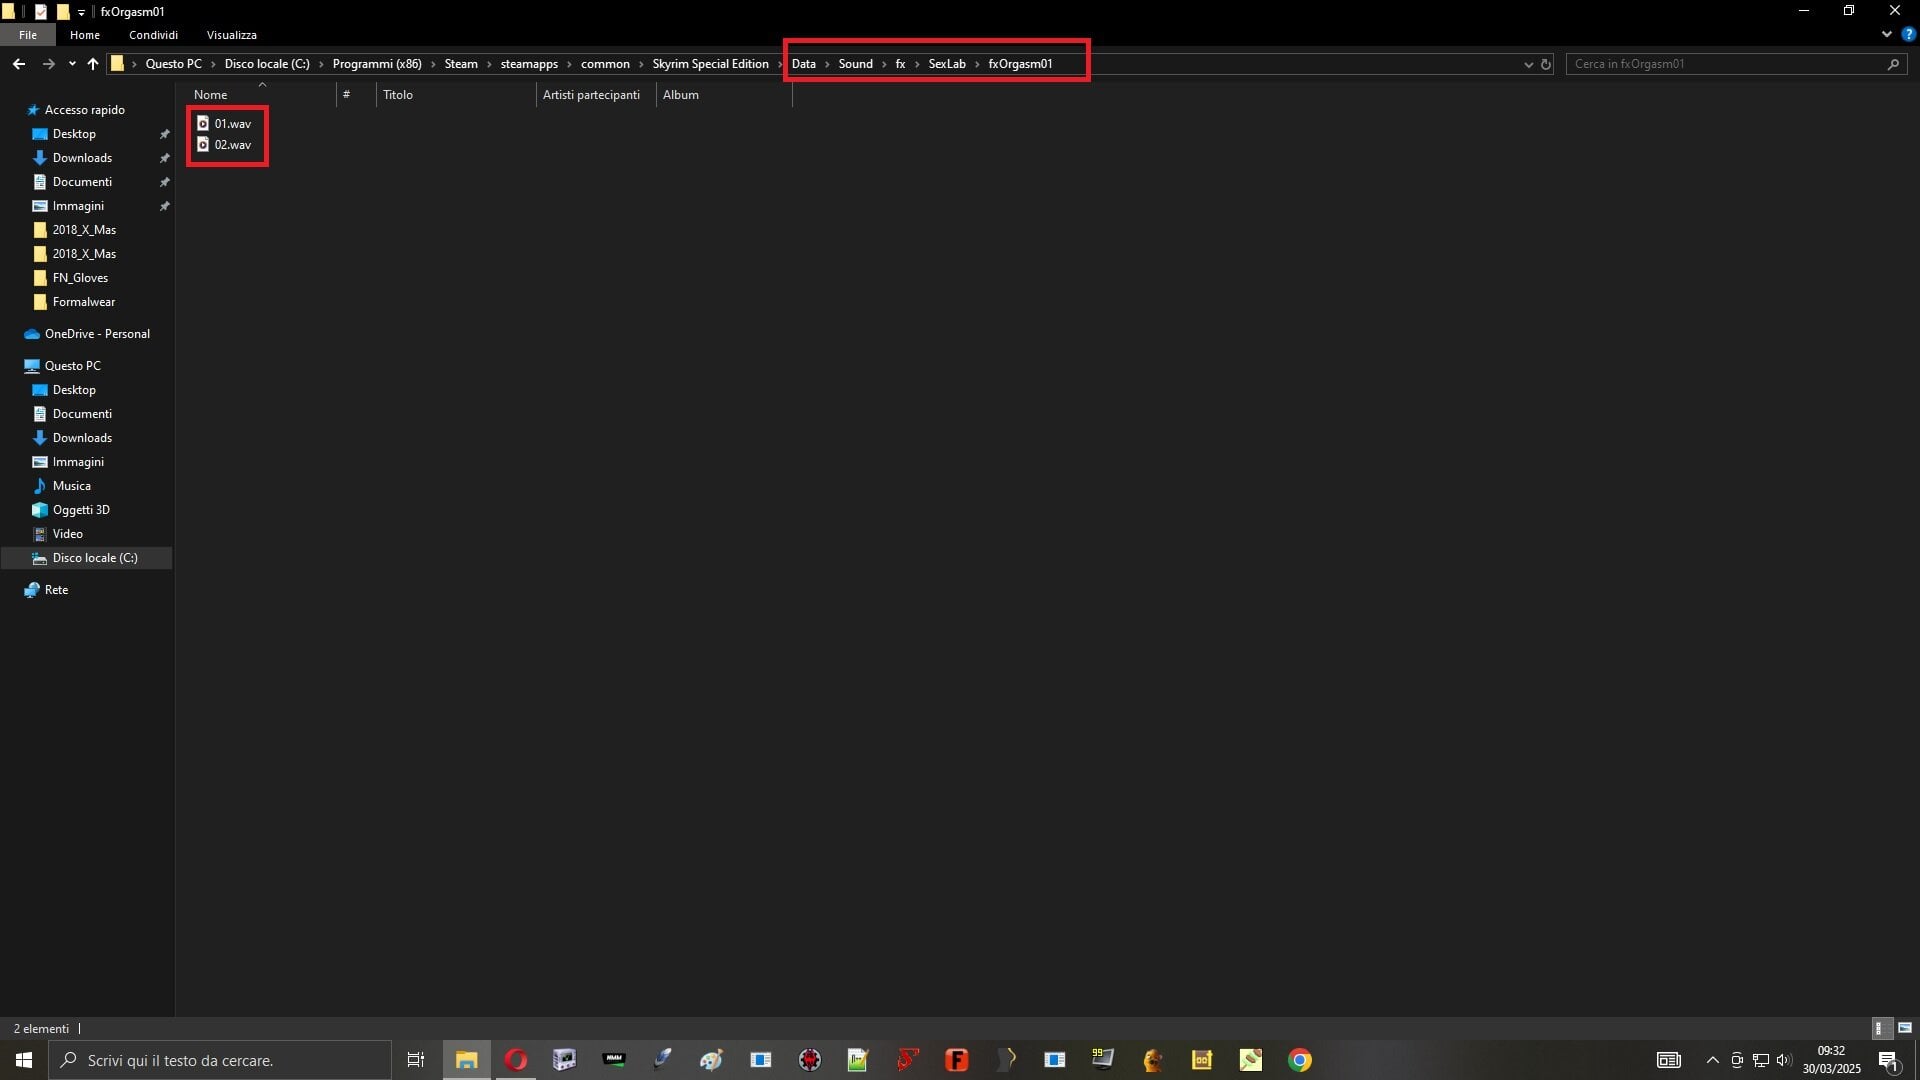
Task: Switch to the Visualizza ribbon tab
Action: (x=232, y=35)
